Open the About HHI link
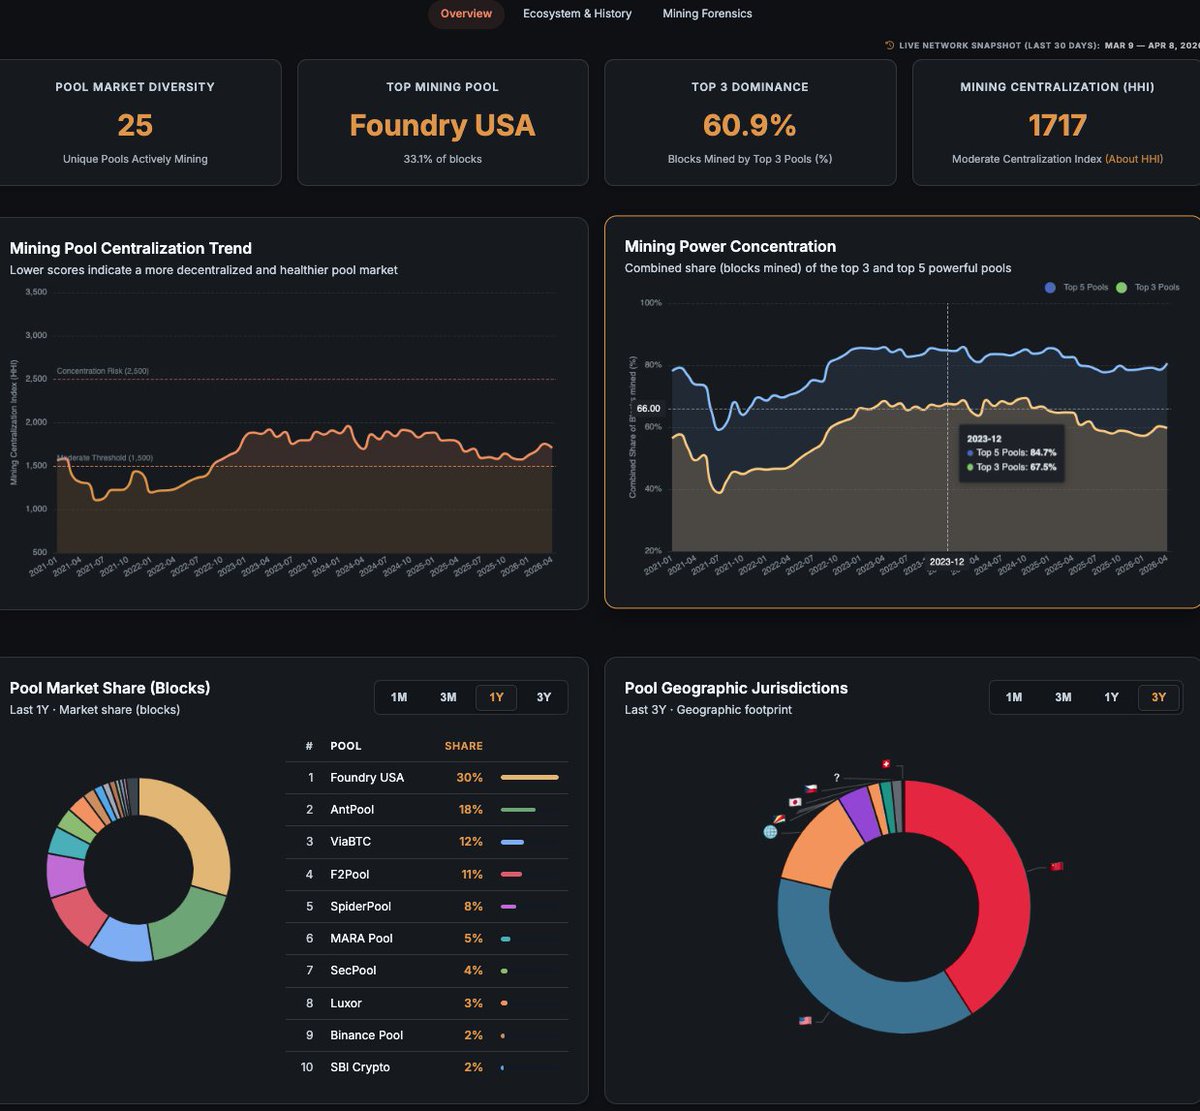Screen dimensions: 1200x1111 [x=1134, y=159]
